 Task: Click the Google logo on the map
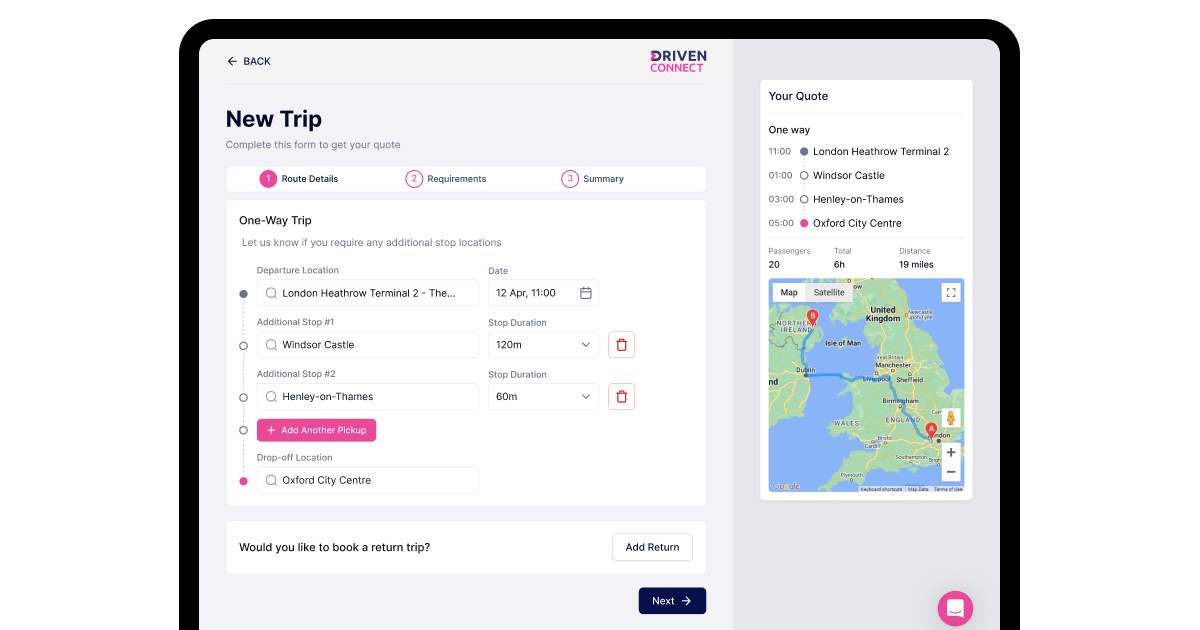click(x=786, y=487)
